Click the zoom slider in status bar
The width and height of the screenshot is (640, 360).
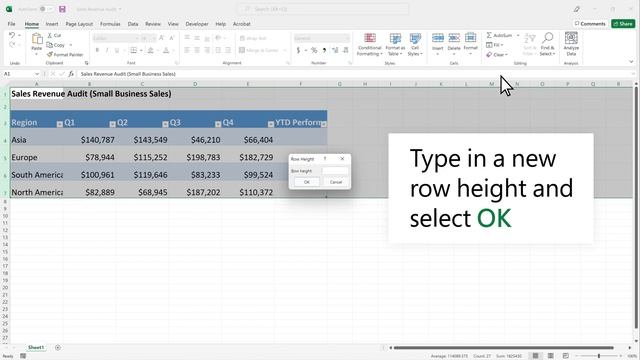point(599,356)
